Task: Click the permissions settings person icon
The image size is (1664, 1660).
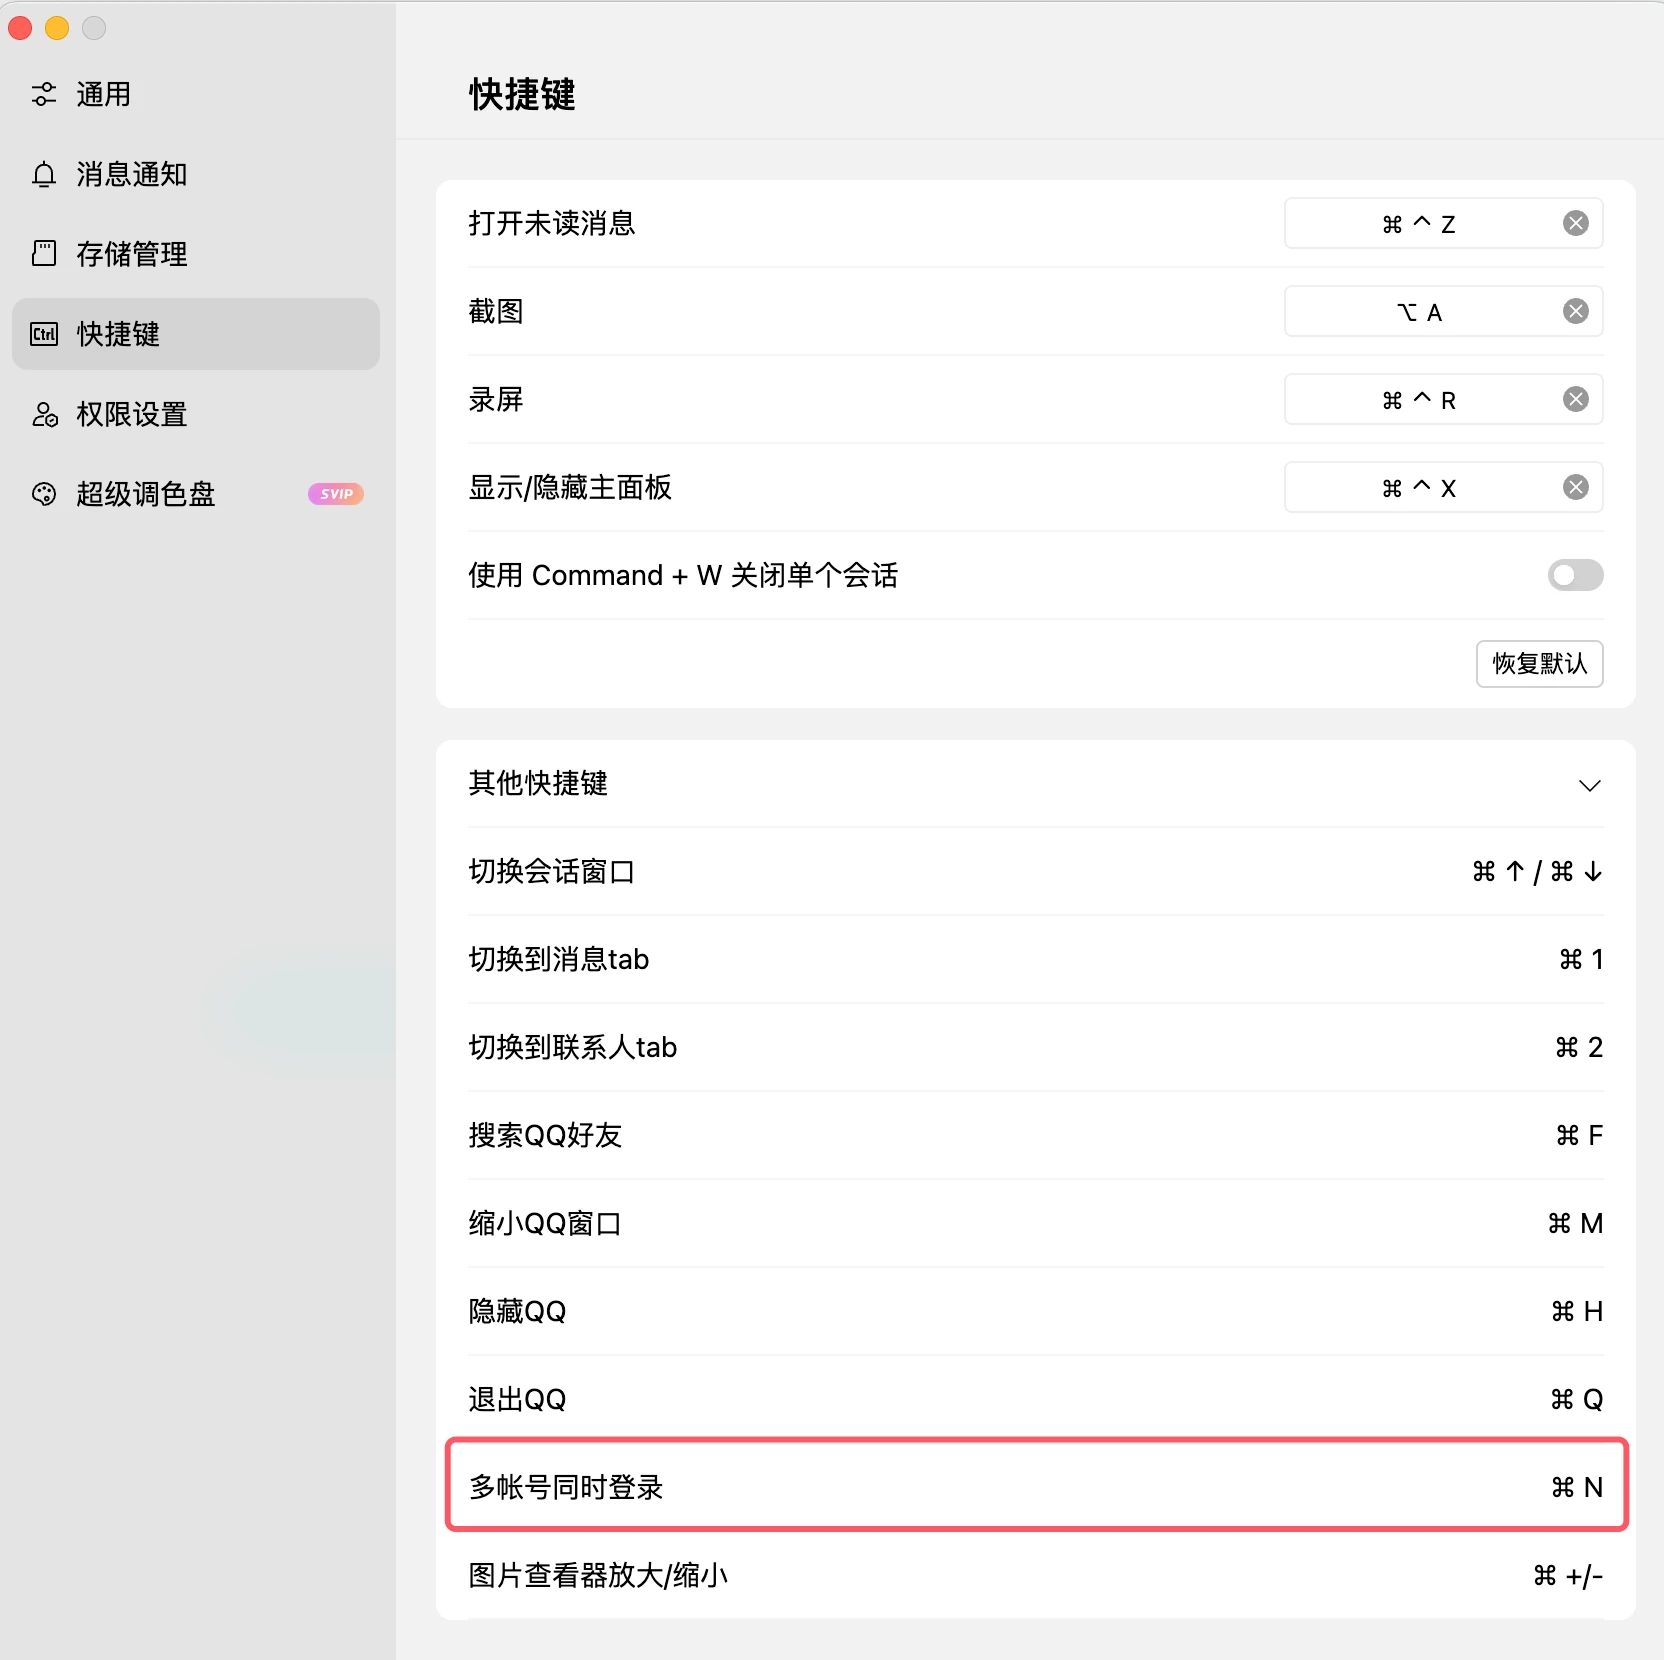Action: pyautogui.click(x=44, y=414)
